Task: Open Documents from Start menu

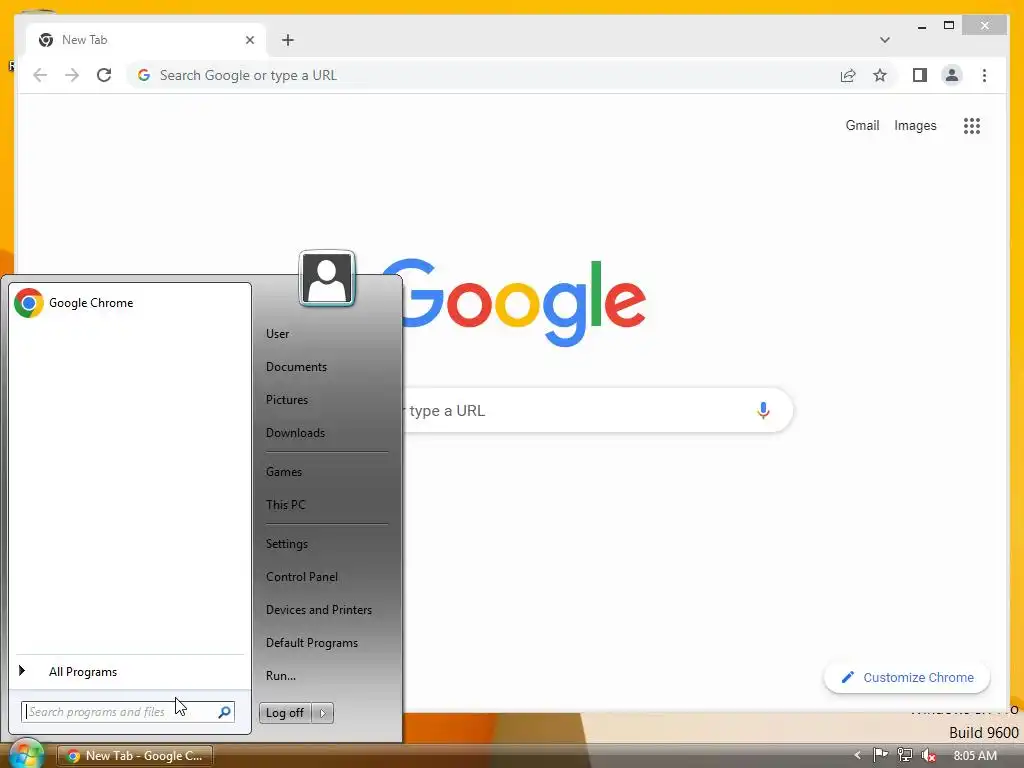Action: point(296,367)
